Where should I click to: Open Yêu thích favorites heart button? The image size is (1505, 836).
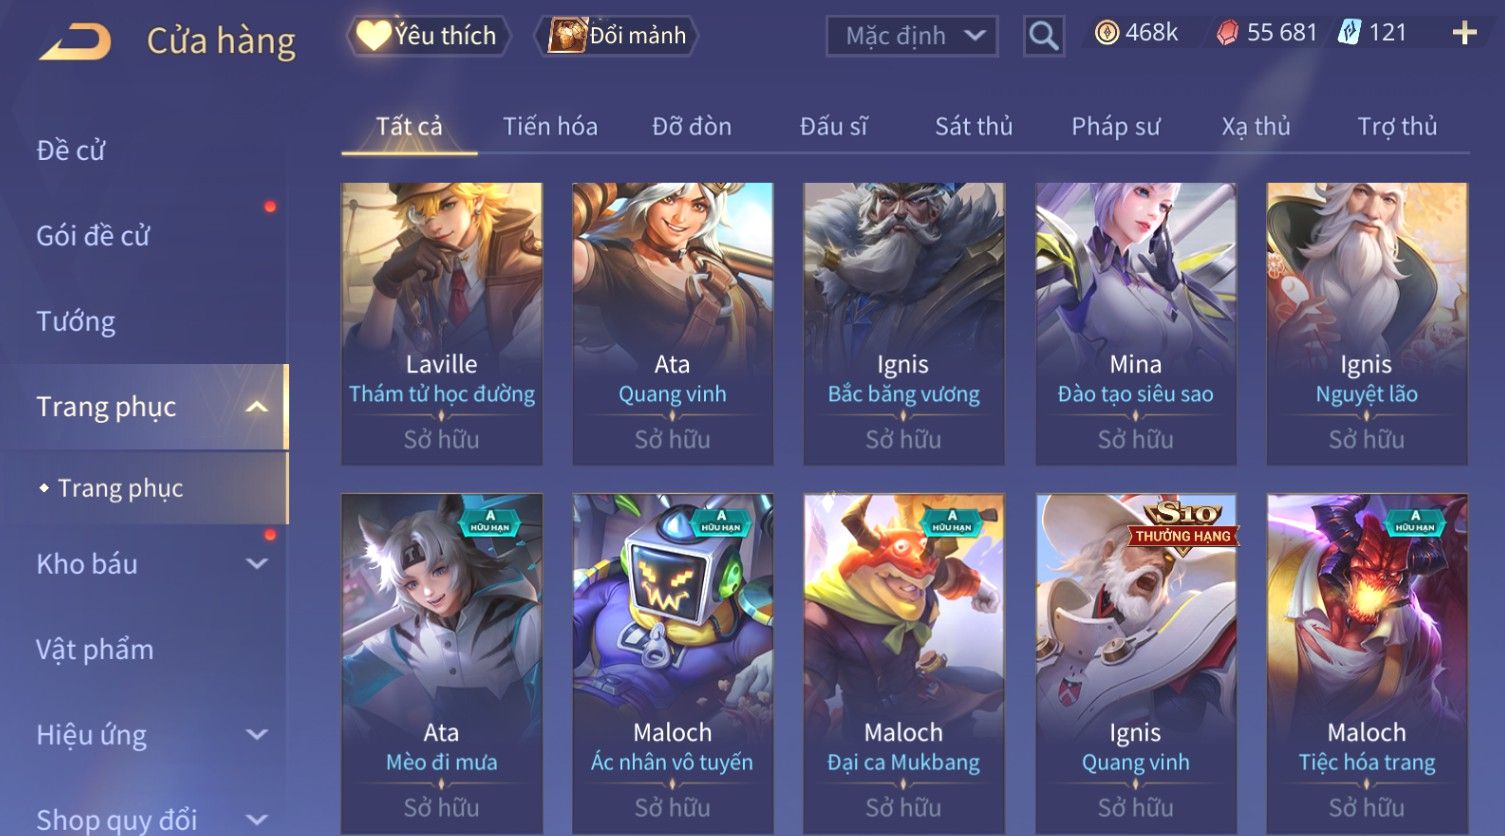point(428,36)
